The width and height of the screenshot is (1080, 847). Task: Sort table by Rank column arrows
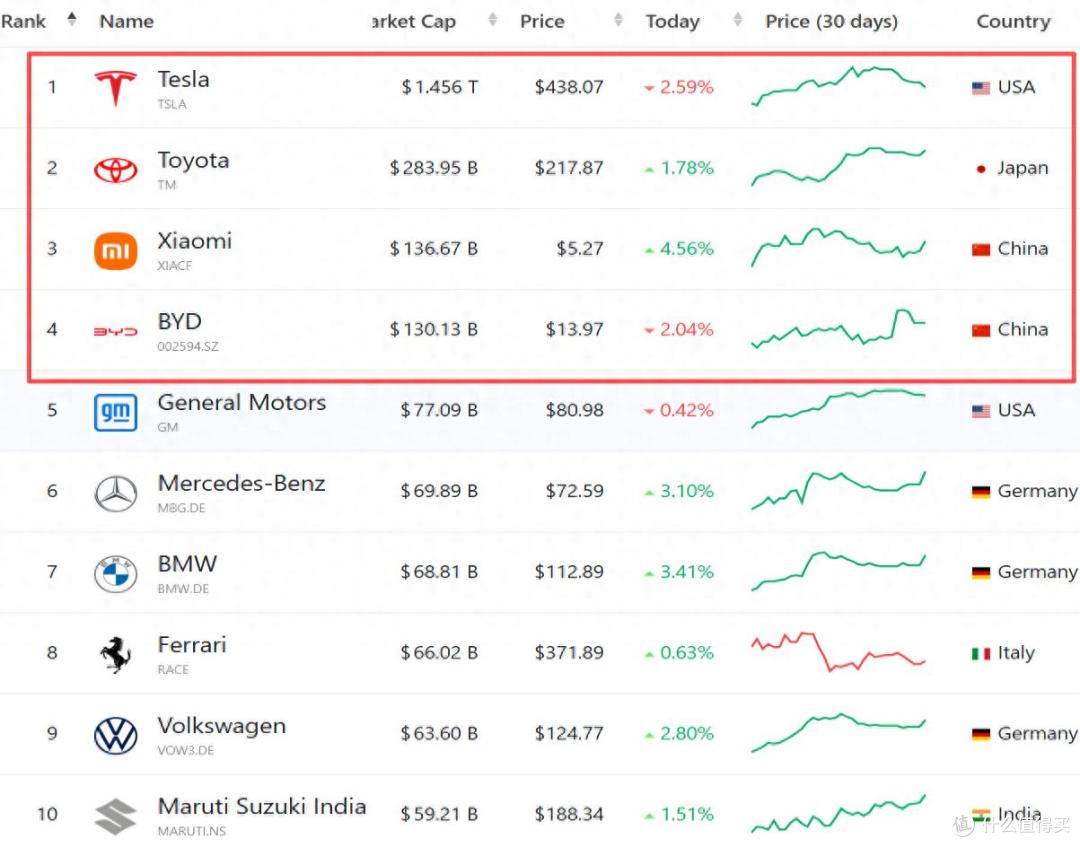point(71,20)
